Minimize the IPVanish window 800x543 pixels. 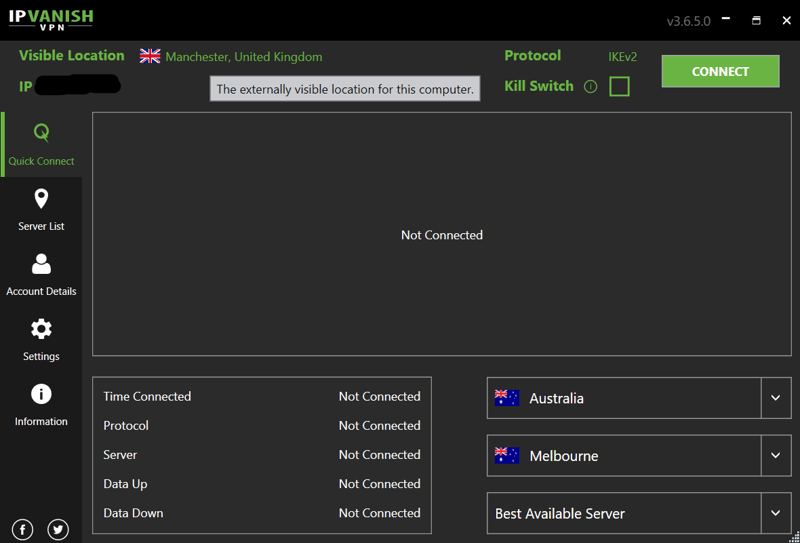[x=726, y=19]
